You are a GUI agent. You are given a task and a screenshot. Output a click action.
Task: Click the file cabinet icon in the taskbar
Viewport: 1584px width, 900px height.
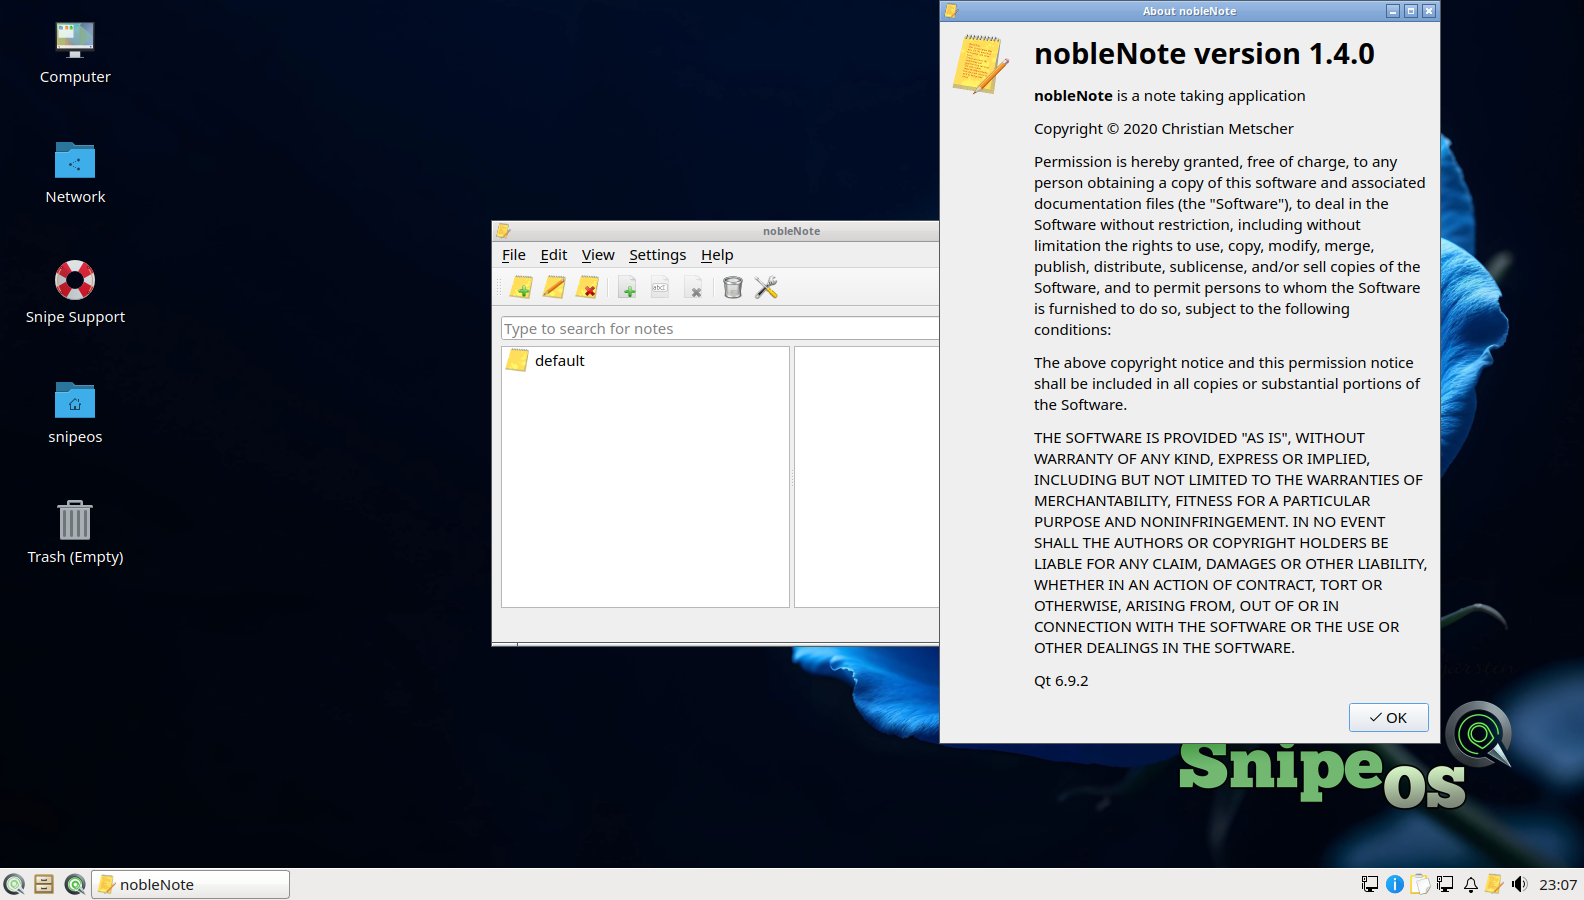point(44,884)
